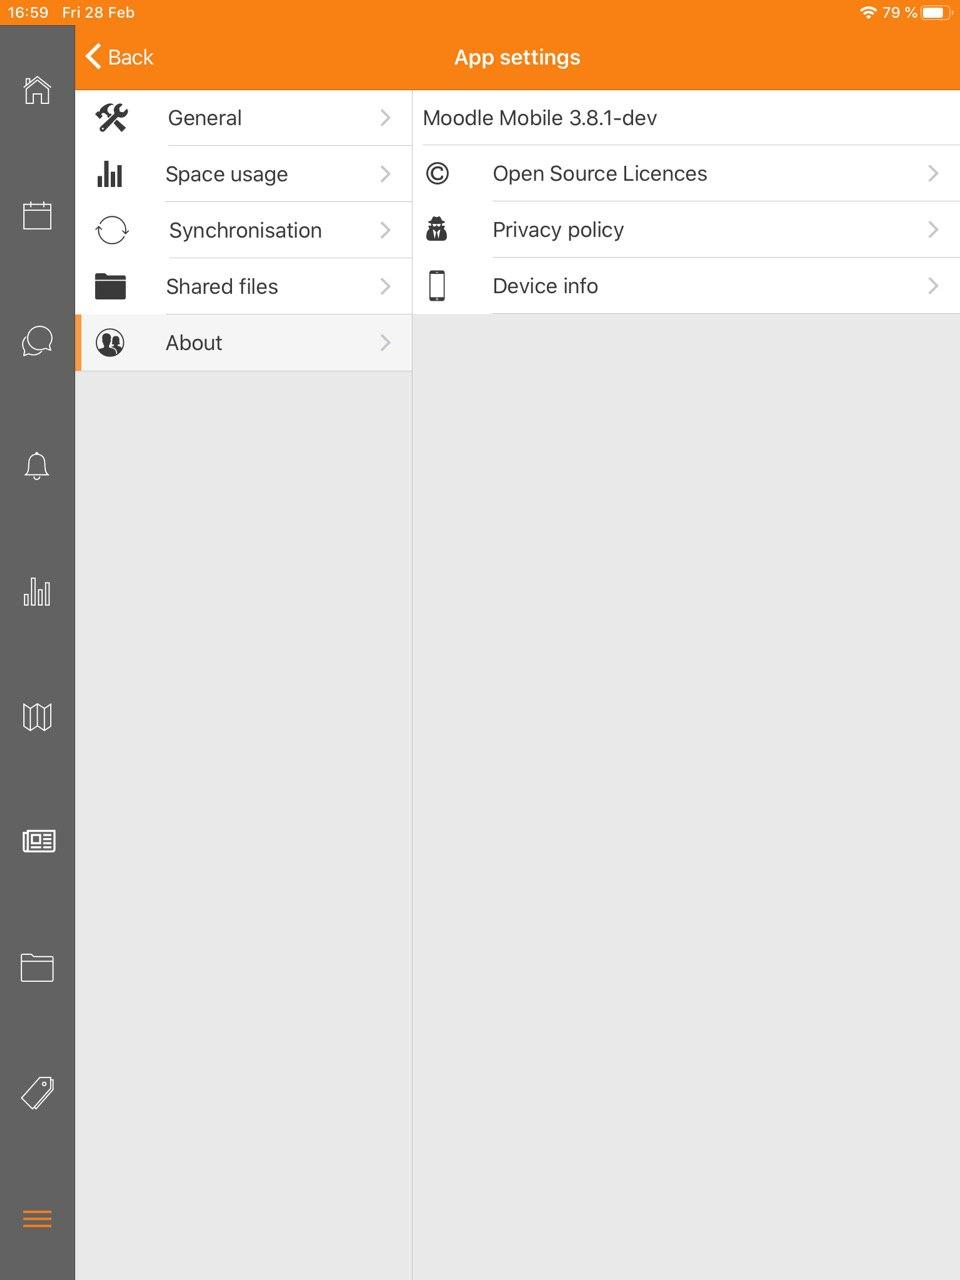This screenshot has height=1280, width=960.
Task: Open the Tags icon in sidebar
Action: [x=37, y=1093]
